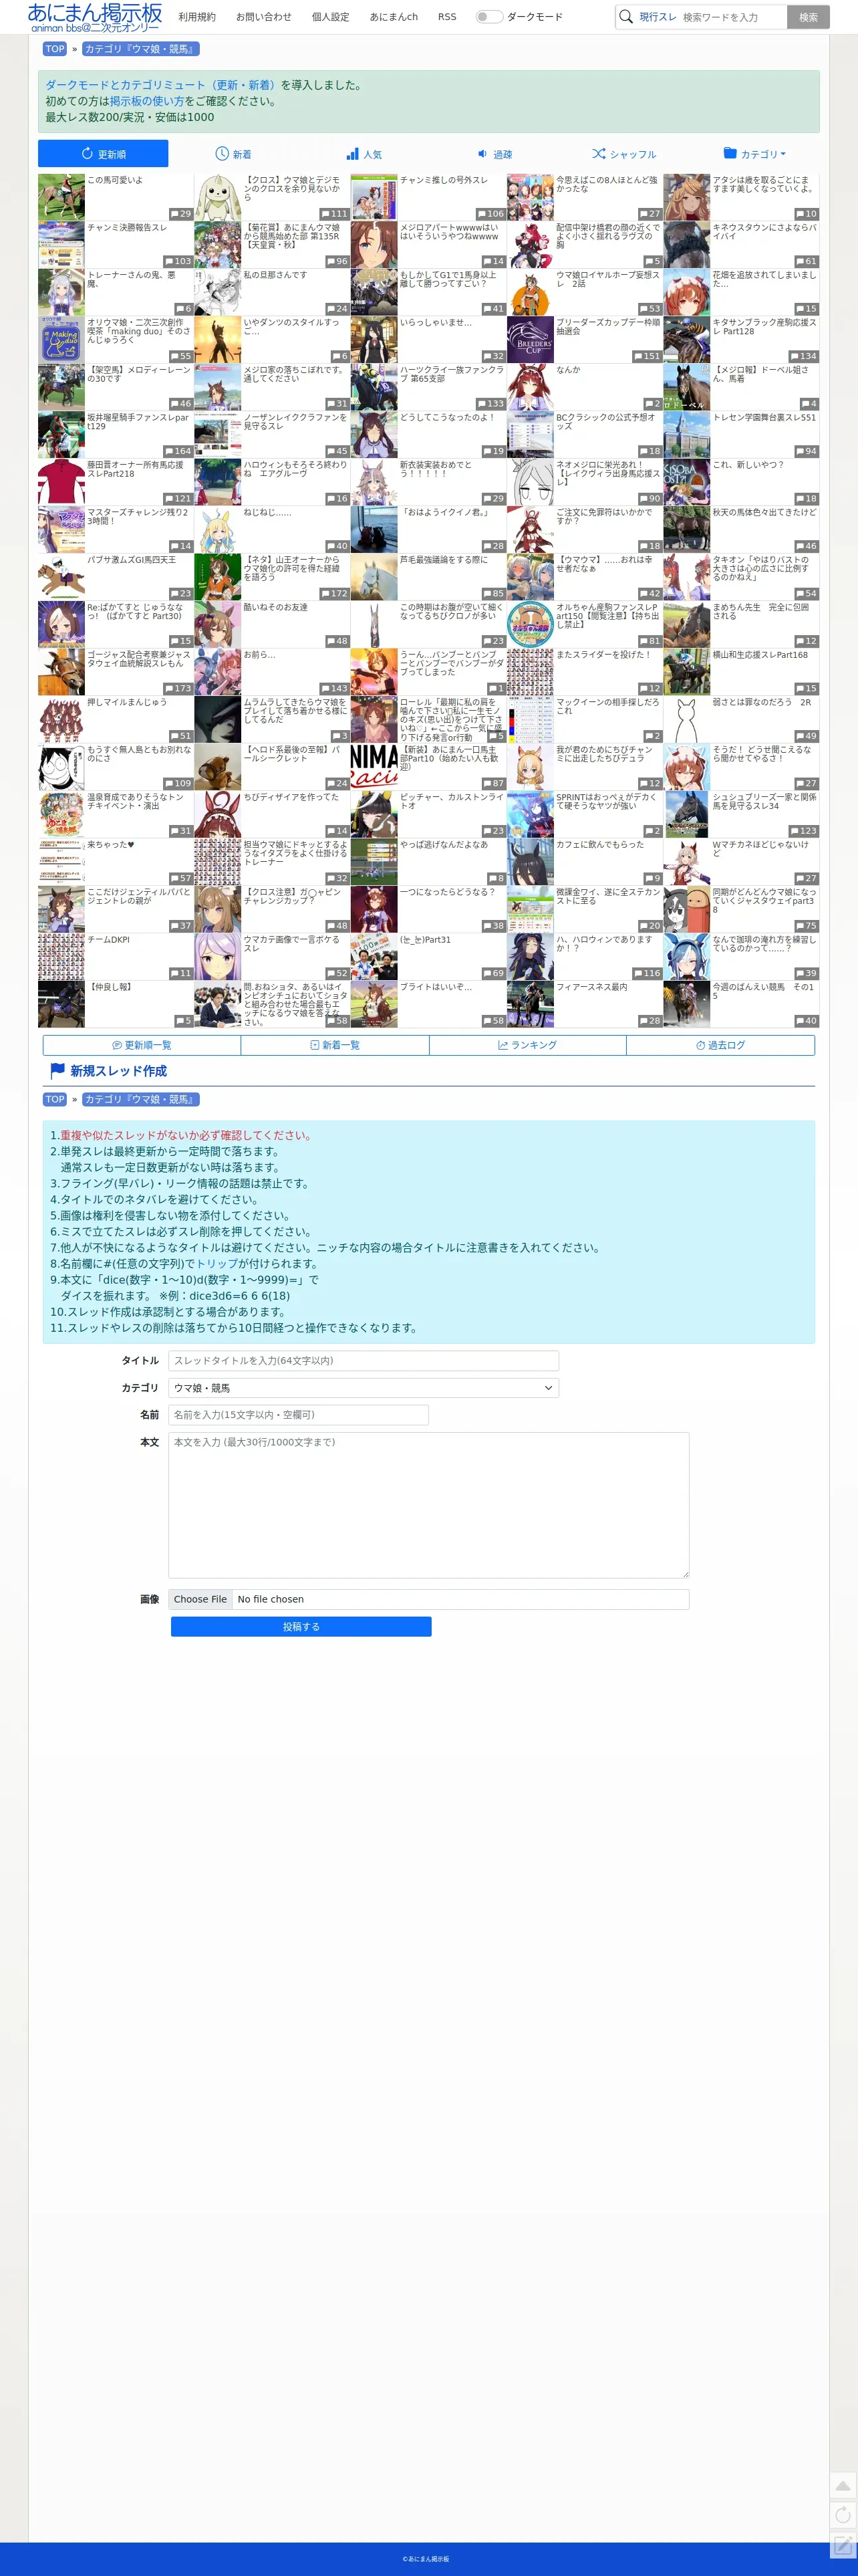
Task: Focus the スレッドタイトル input field
Action: click(363, 1361)
